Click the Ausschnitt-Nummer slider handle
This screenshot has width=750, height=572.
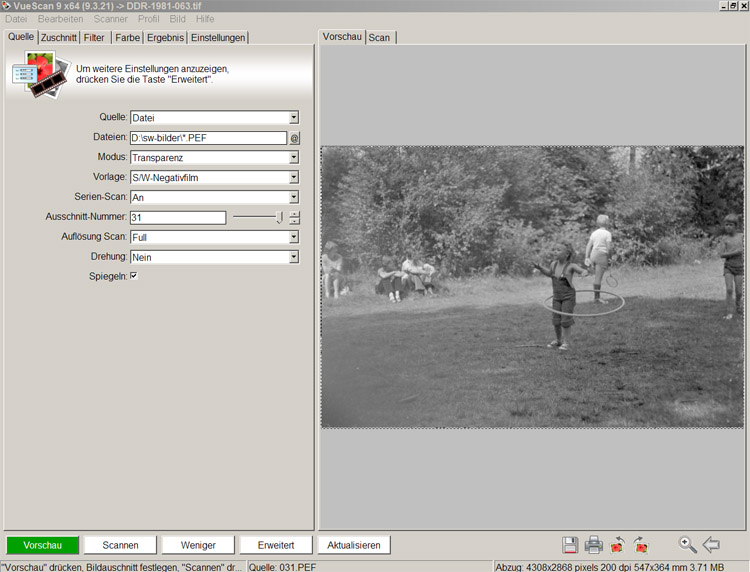279,217
